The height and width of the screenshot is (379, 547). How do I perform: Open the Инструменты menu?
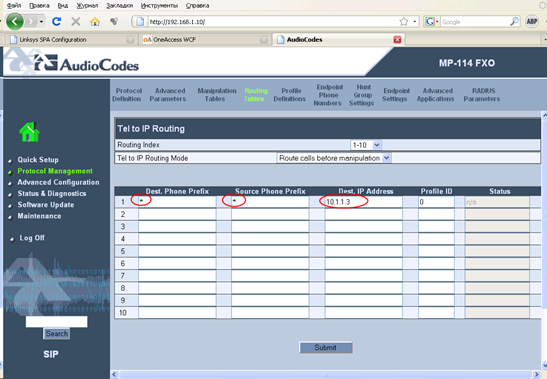pyautogui.click(x=159, y=5)
